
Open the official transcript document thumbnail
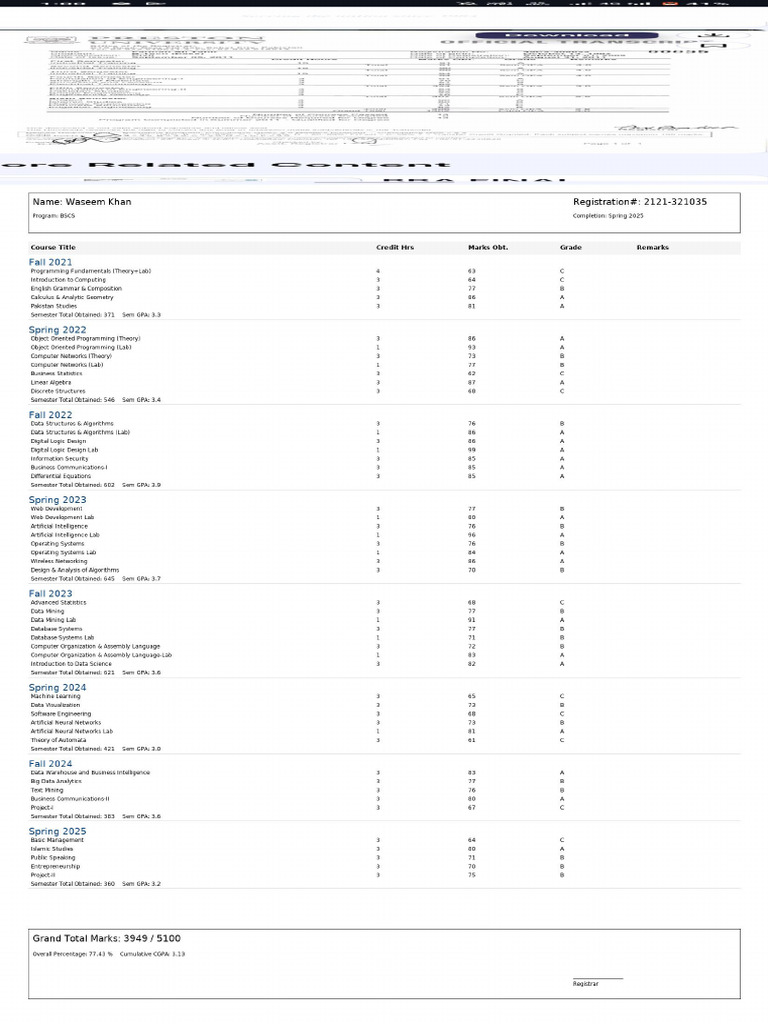pyautogui.click(x=384, y=88)
